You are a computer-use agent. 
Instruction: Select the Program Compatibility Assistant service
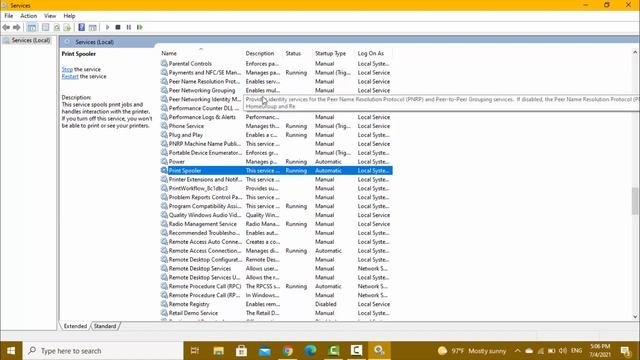pyautogui.click(x=276, y=206)
